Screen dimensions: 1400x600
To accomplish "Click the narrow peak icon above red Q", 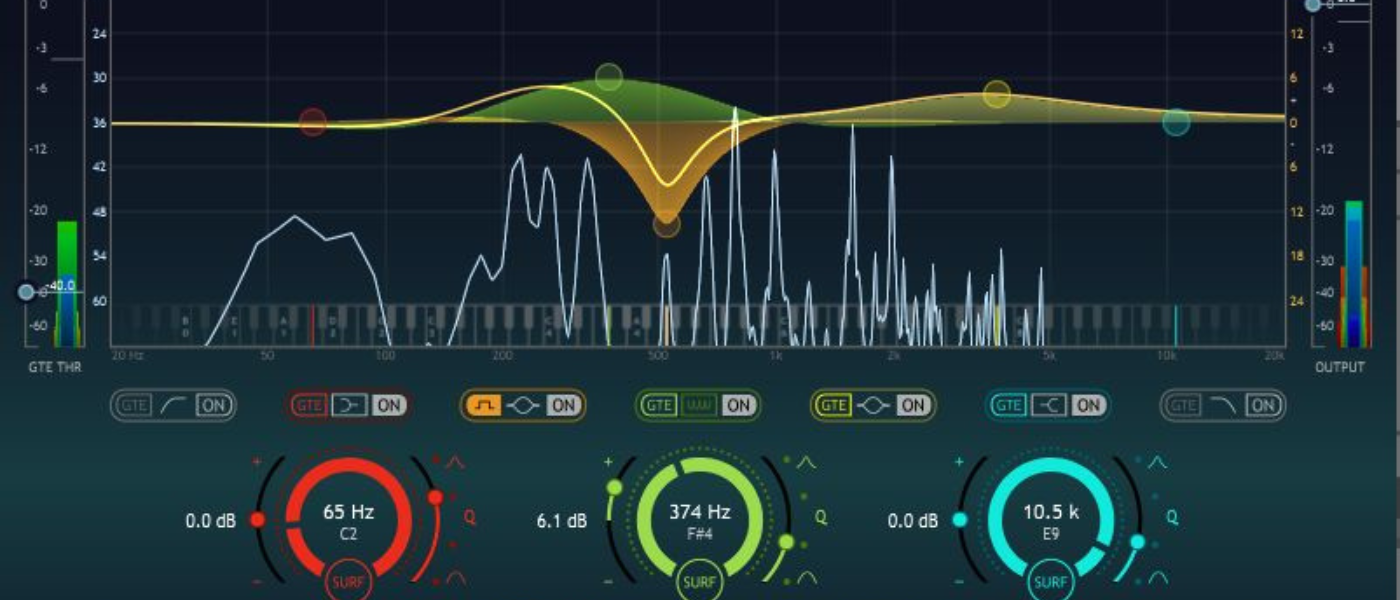I will tap(455, 462).
